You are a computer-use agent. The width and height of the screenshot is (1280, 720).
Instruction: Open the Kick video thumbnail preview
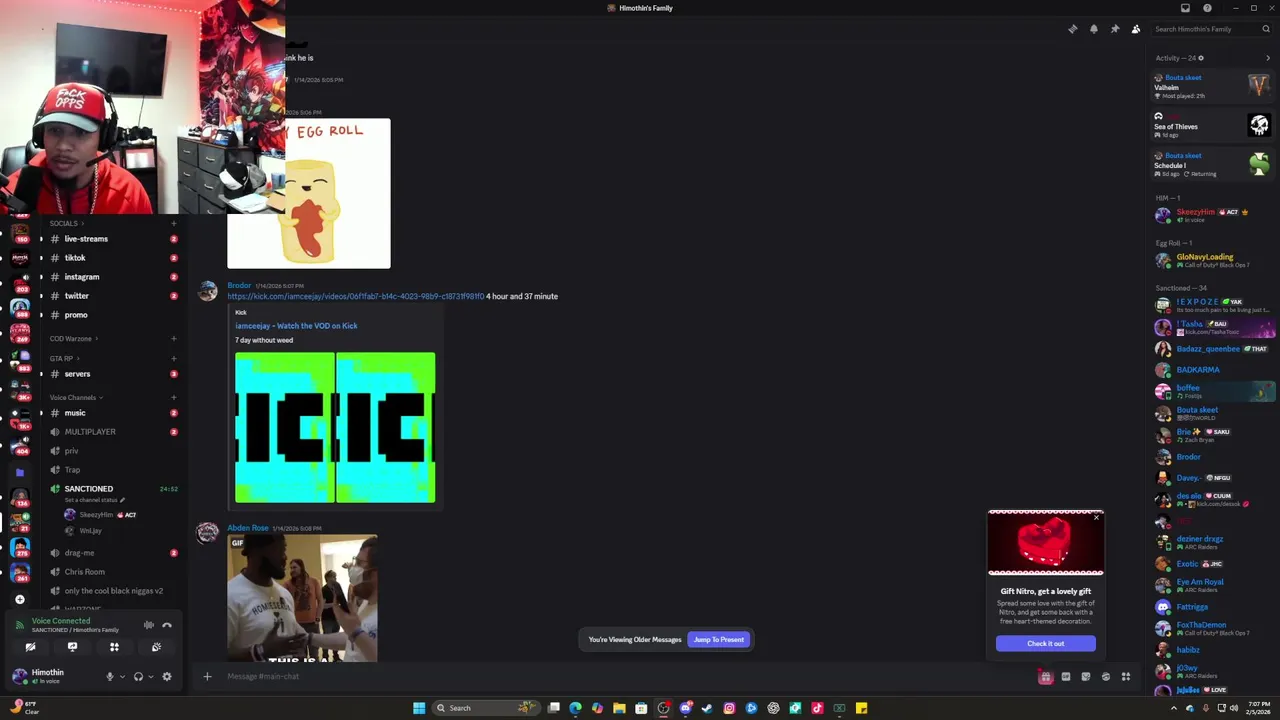tap(335, 427)
